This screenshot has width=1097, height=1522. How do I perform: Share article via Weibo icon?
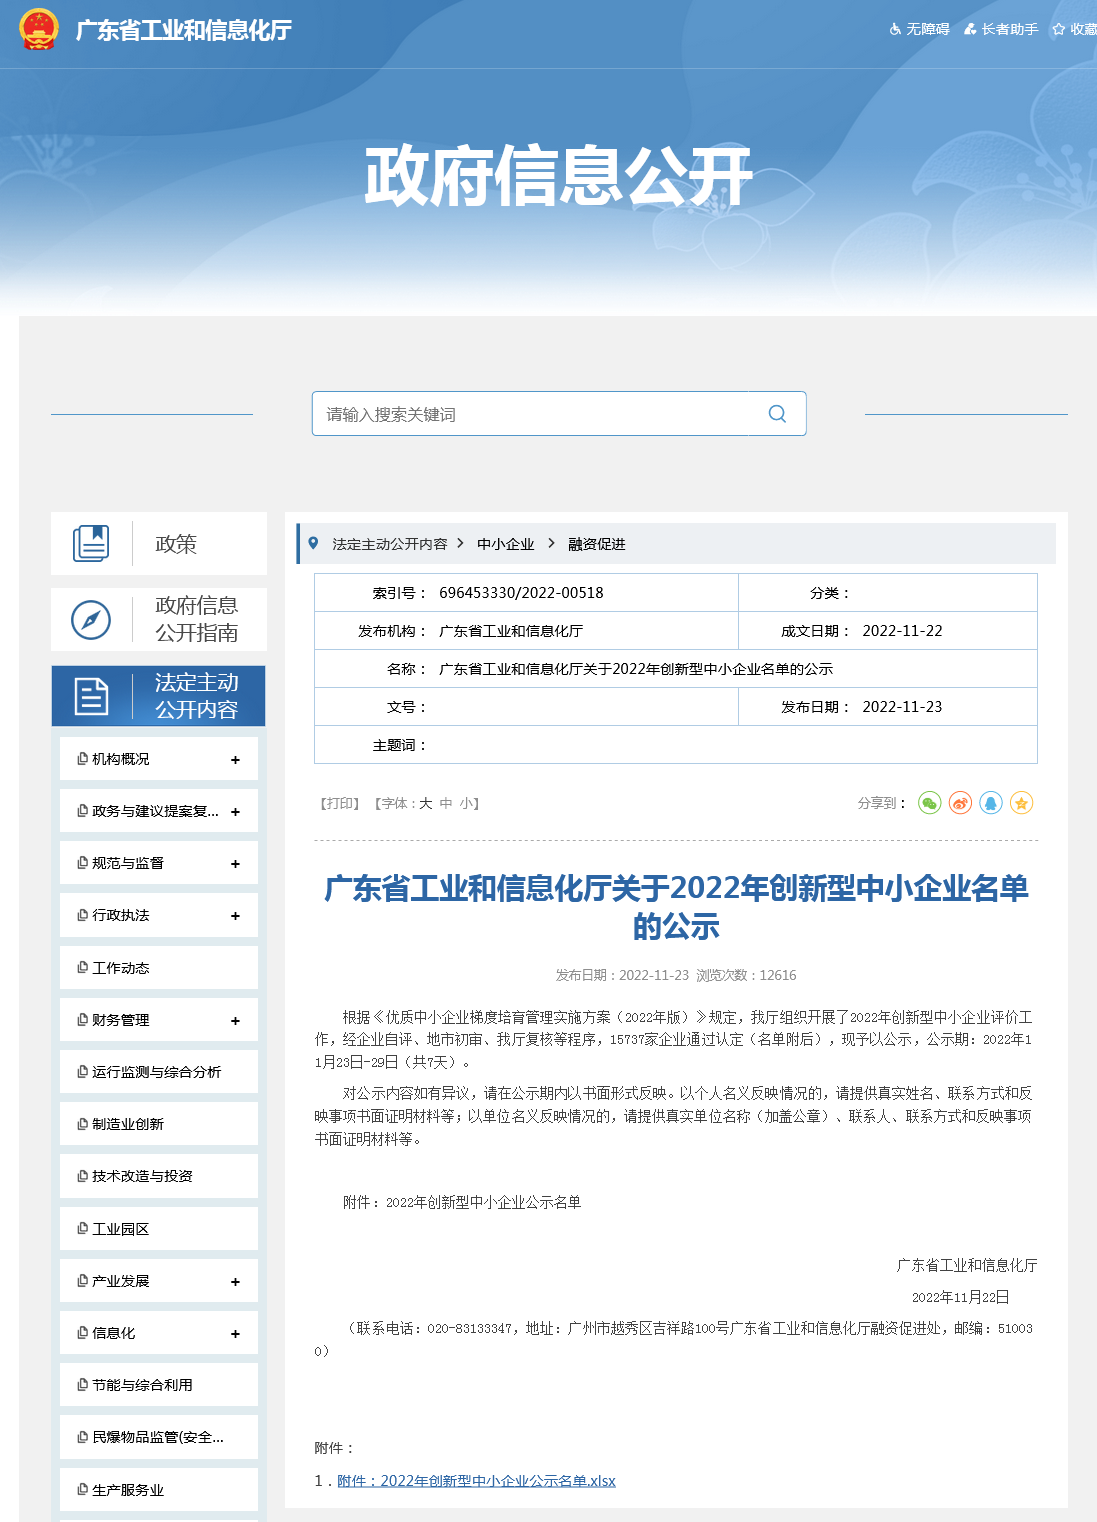(960, 803)
